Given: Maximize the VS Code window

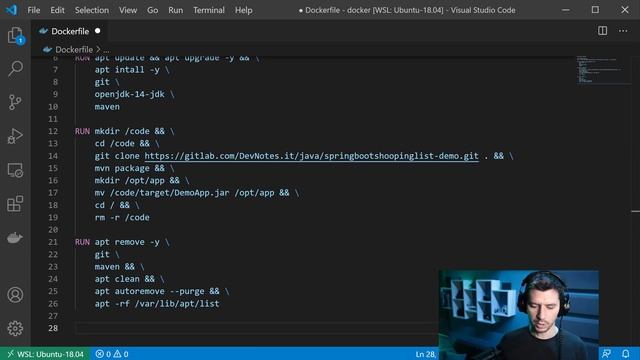Looking at the screenshot, I should point(596,10).
